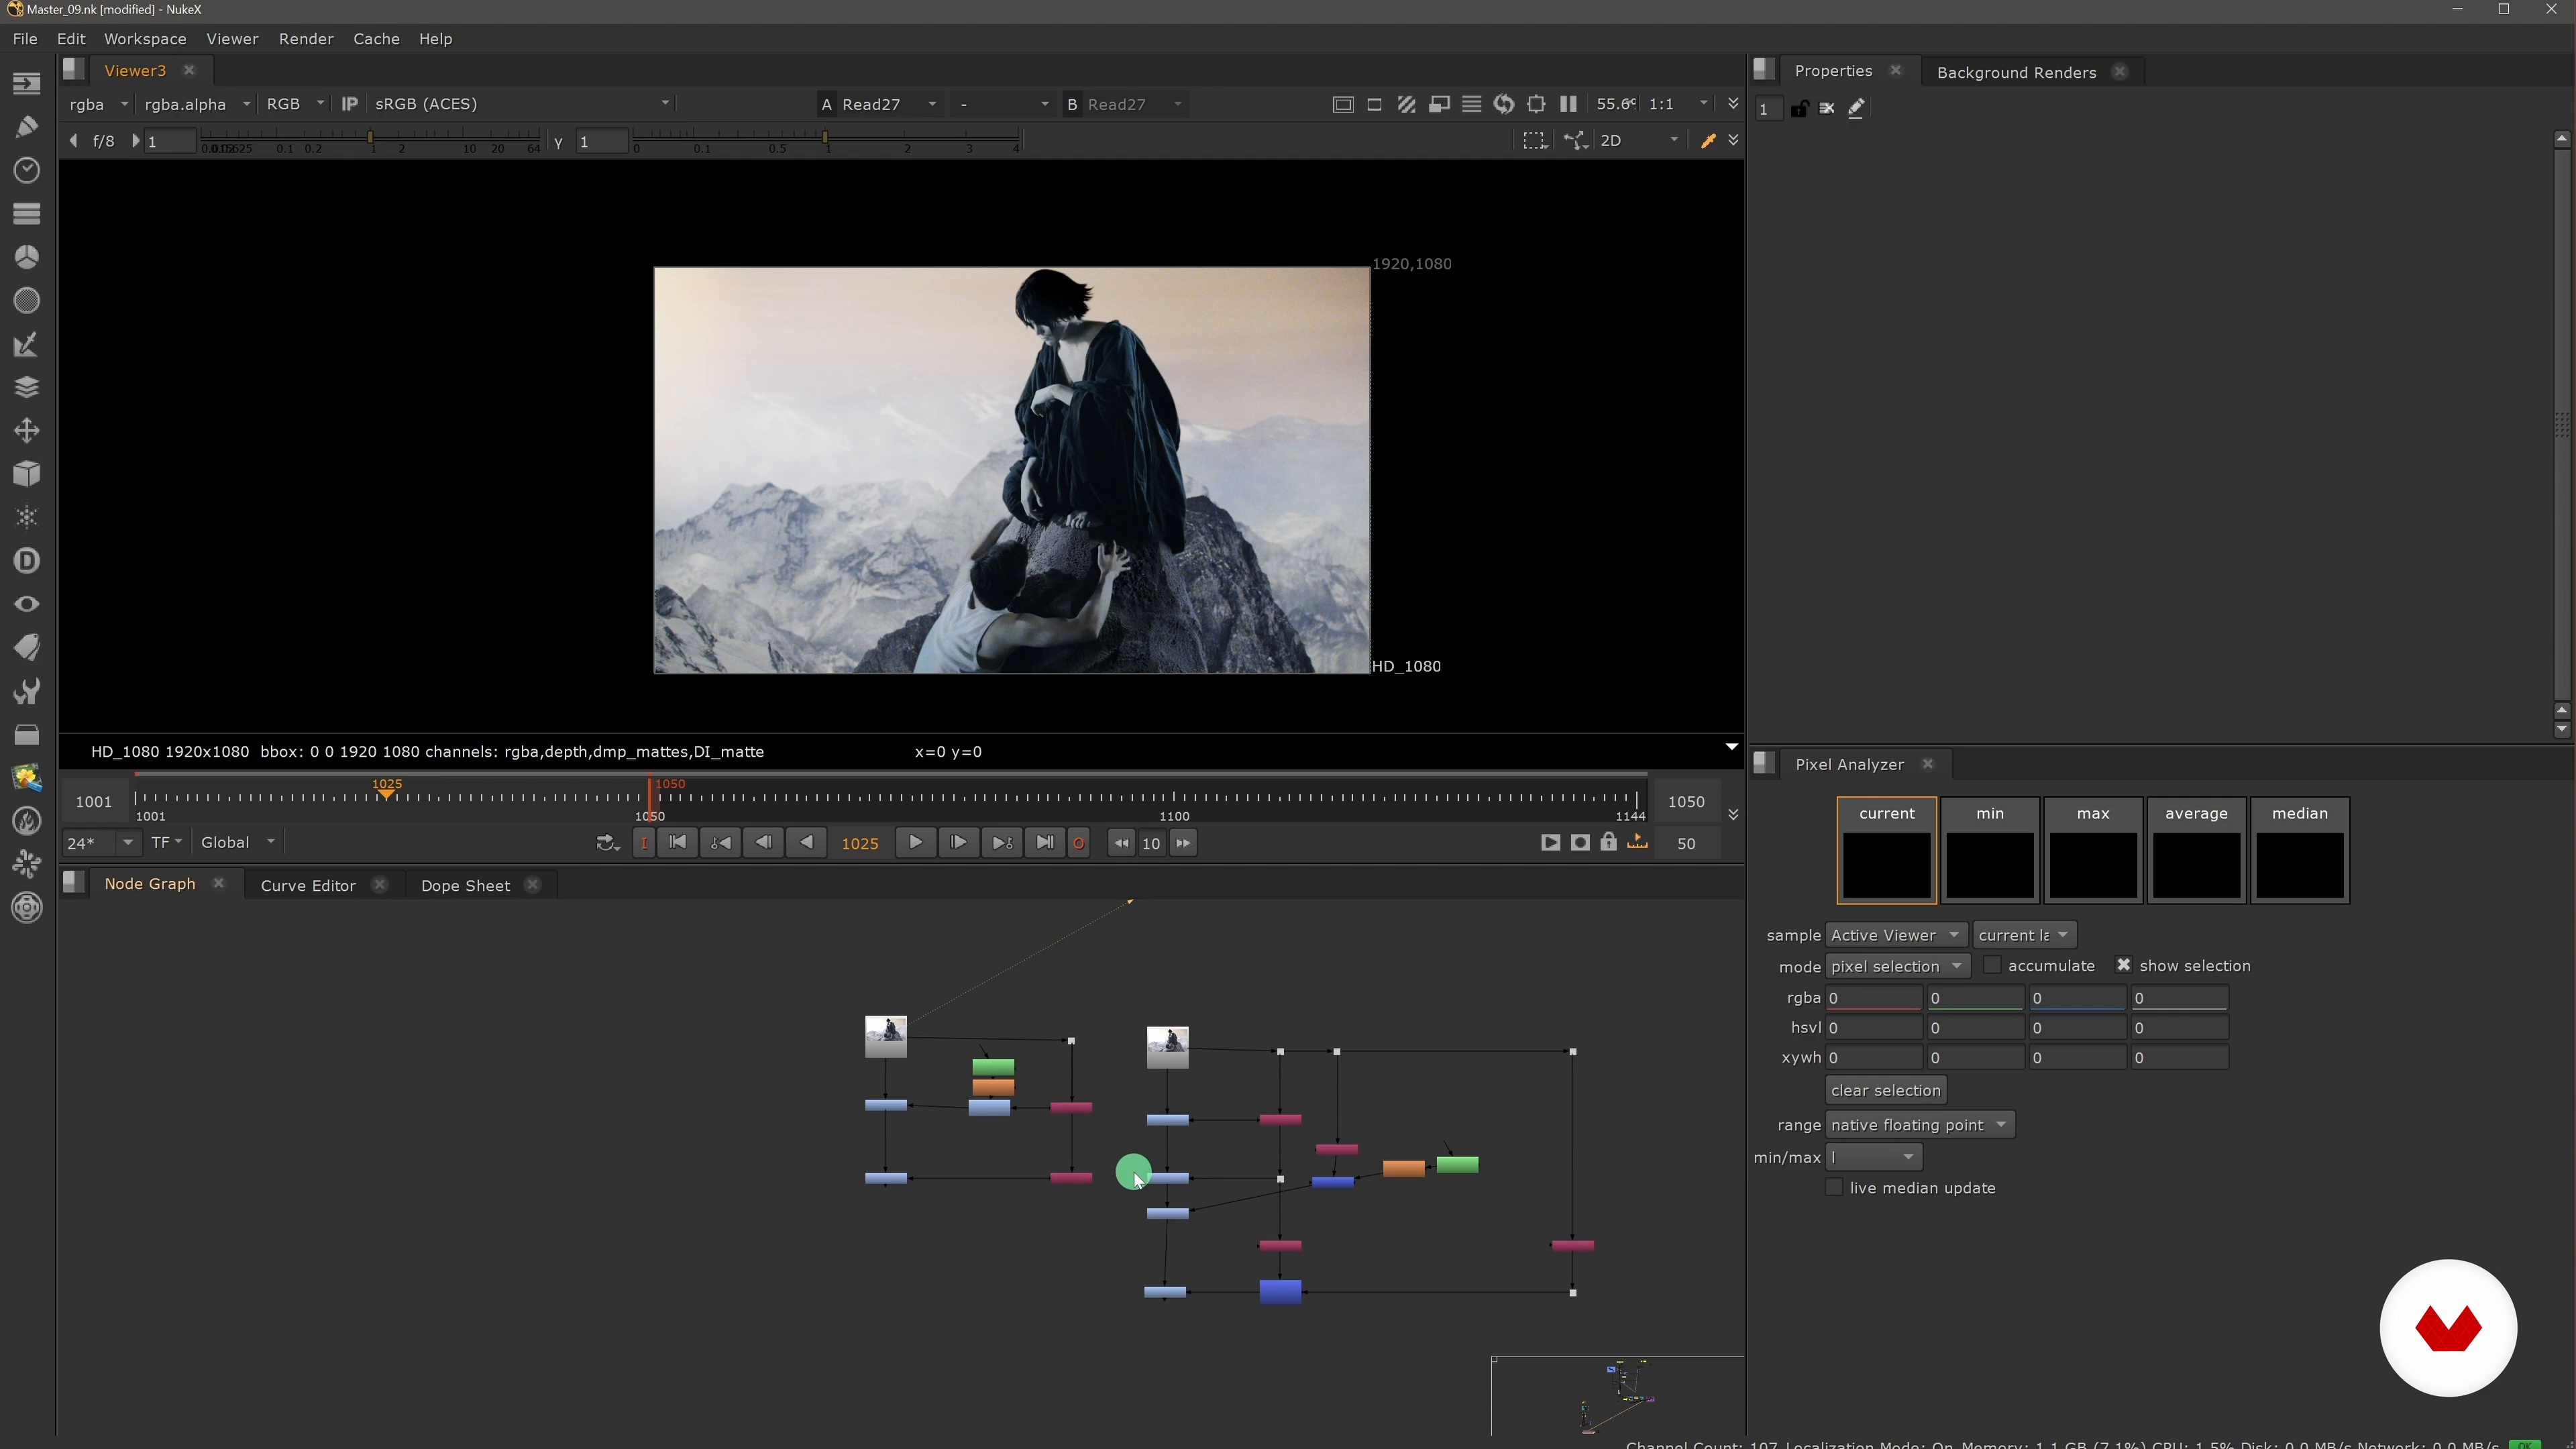Click the gain slider in viewer

point(370,140)
